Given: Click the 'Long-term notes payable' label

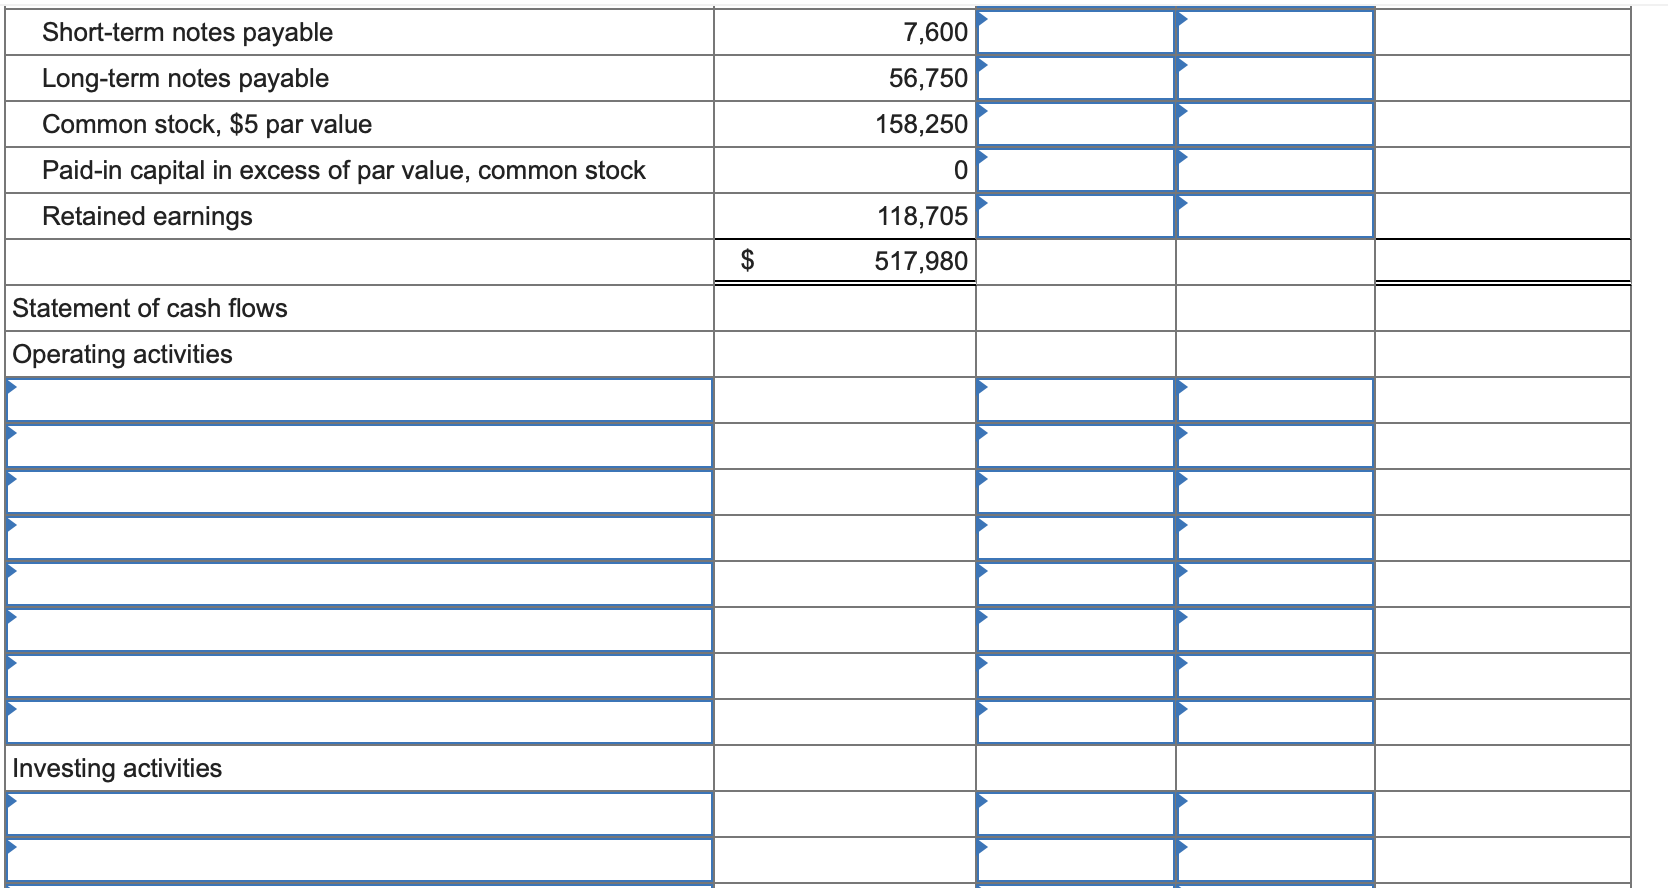Looking at the screenshot, I should pyautogui.click(x=185, y=78).
